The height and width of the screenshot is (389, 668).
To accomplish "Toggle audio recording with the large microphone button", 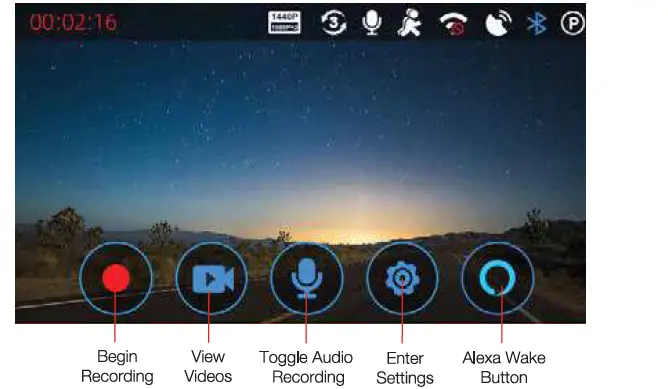I will [307, 278].
